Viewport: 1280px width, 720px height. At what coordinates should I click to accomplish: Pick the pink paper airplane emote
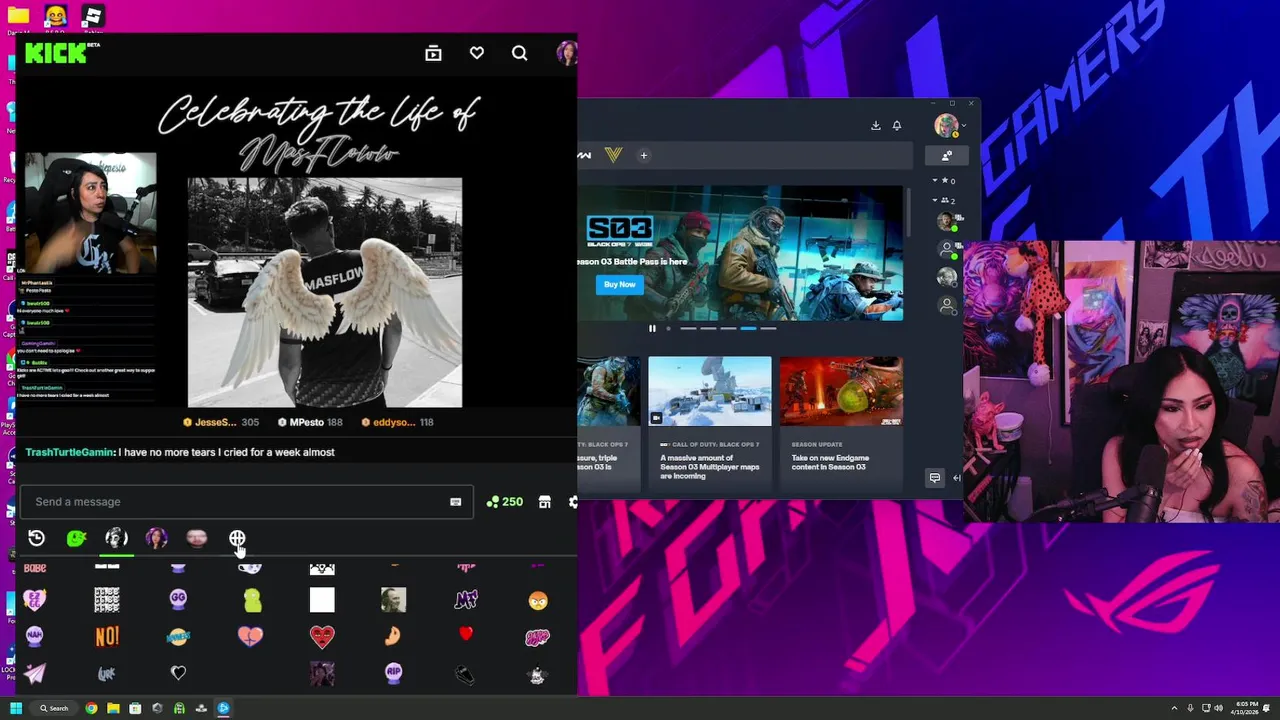pos(35,673)
